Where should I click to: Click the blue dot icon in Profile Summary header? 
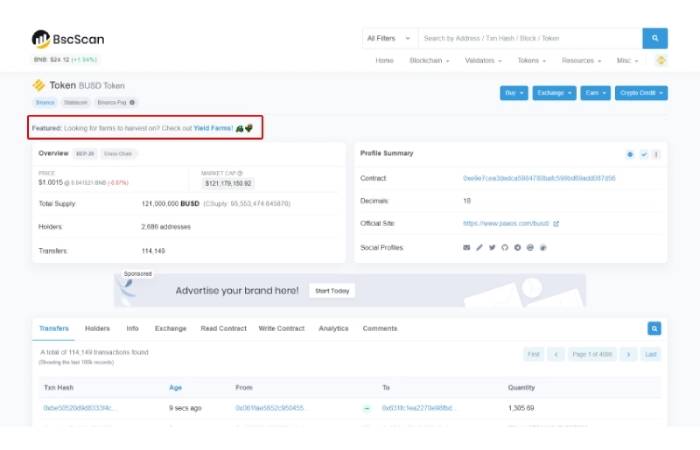[630, 154]
